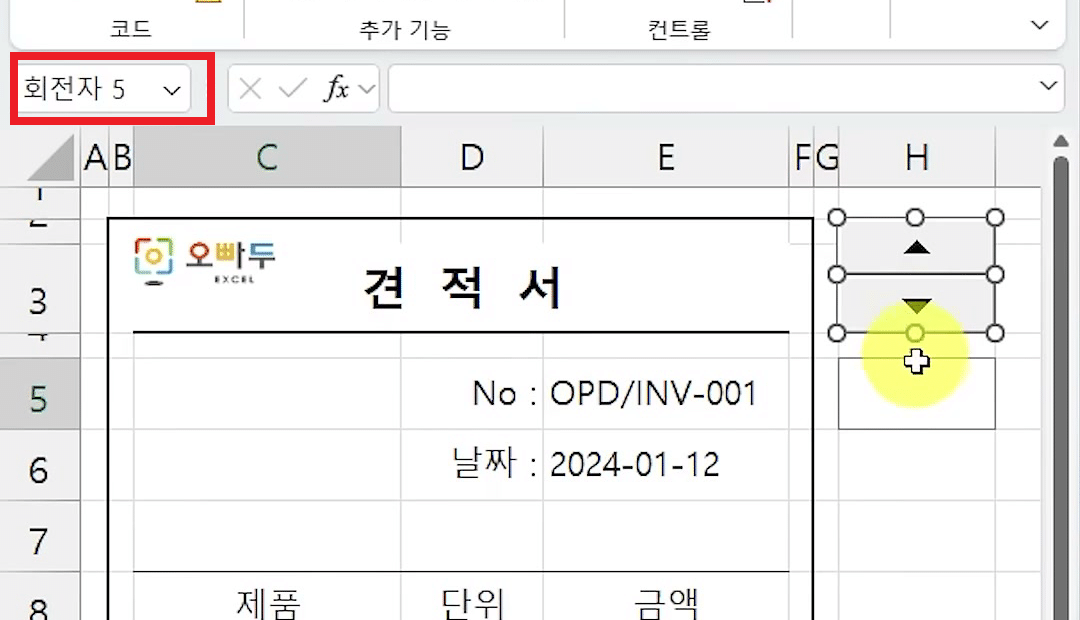This screenshot has width=1080, height=620.
Task: Click spin button down arrow
Action: 916,304
